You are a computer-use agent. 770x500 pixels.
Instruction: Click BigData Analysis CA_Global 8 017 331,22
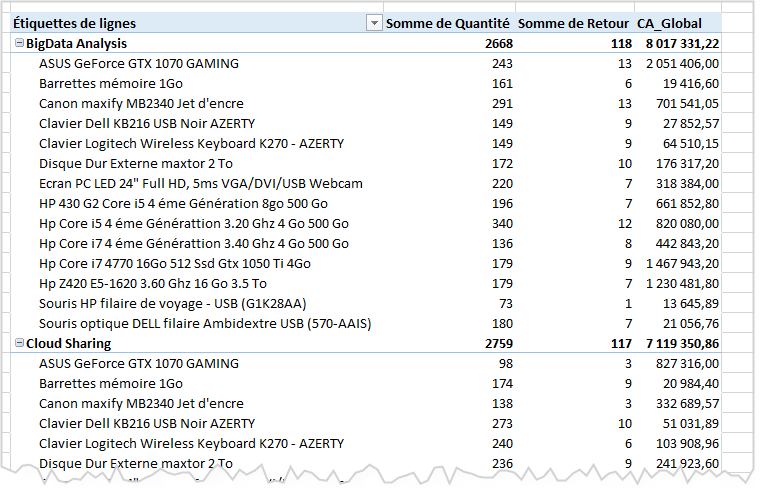point(682,43)
